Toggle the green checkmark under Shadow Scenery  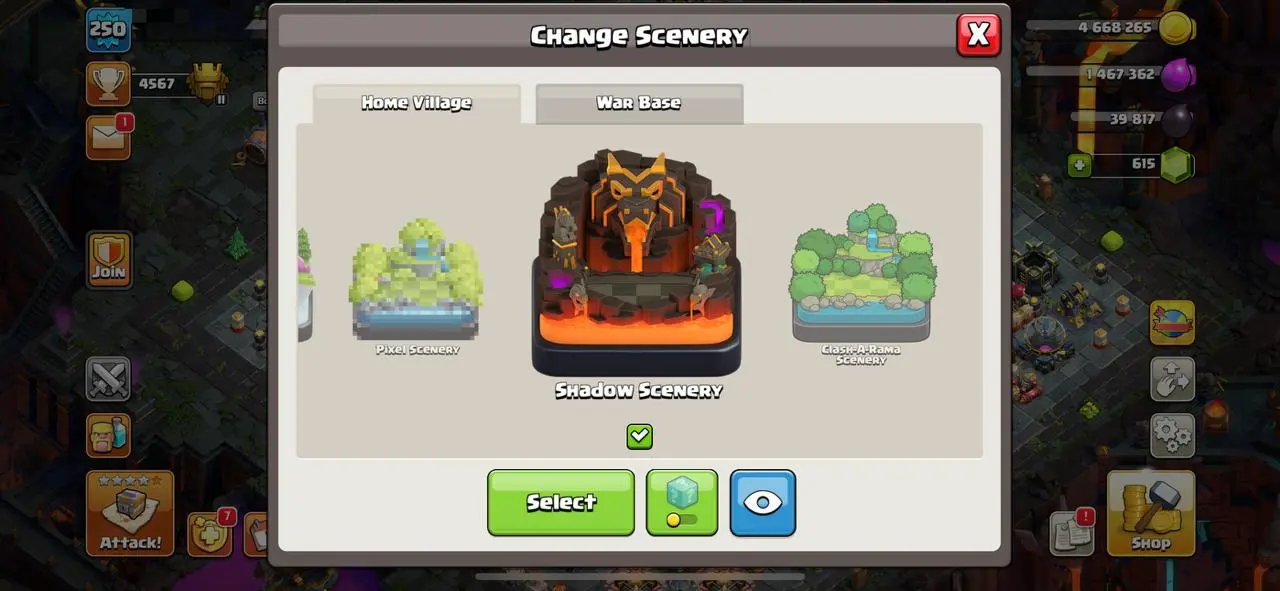point(640,436)
